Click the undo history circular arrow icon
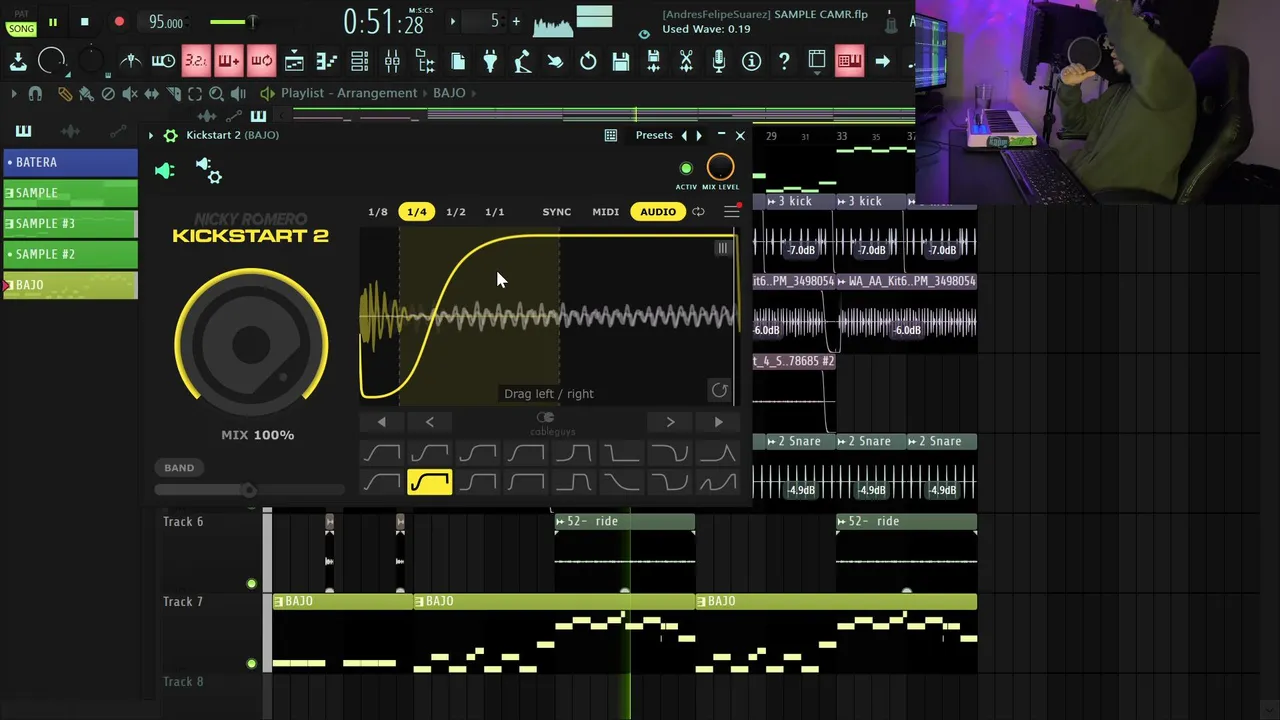This screenshot has height=720, width=1280. point(588,61)
